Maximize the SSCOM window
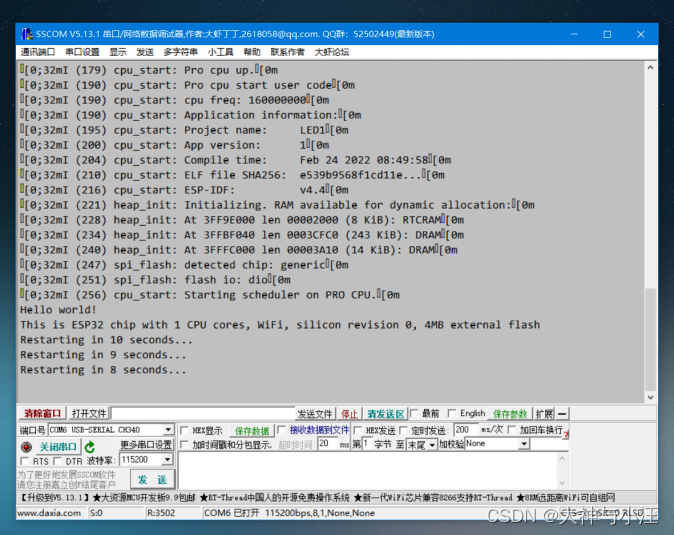The height and width of the screenshot is (535, 674). [607, 34]
